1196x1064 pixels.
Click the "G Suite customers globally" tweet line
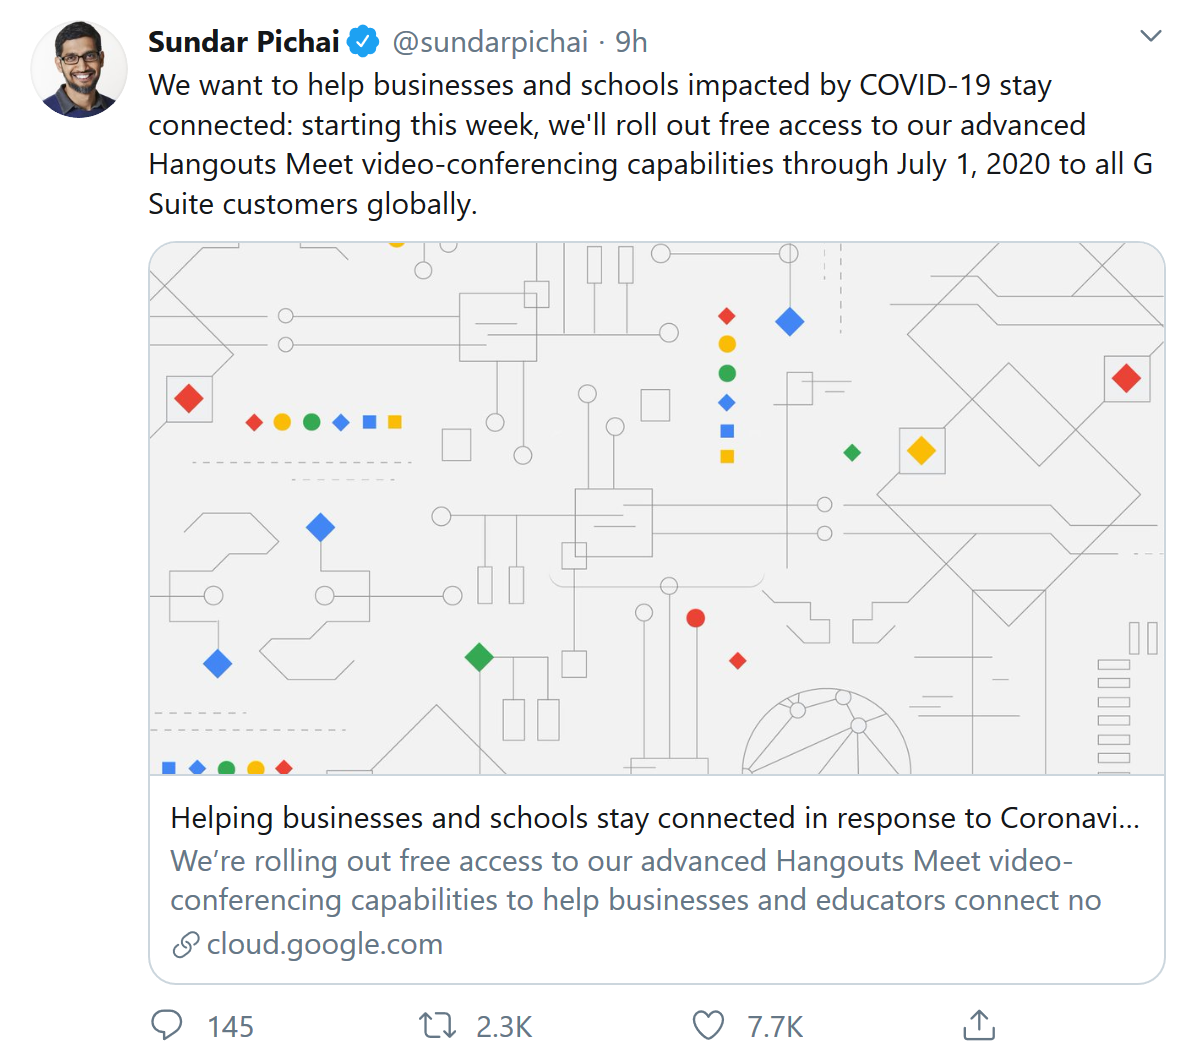tap(312, 204)
